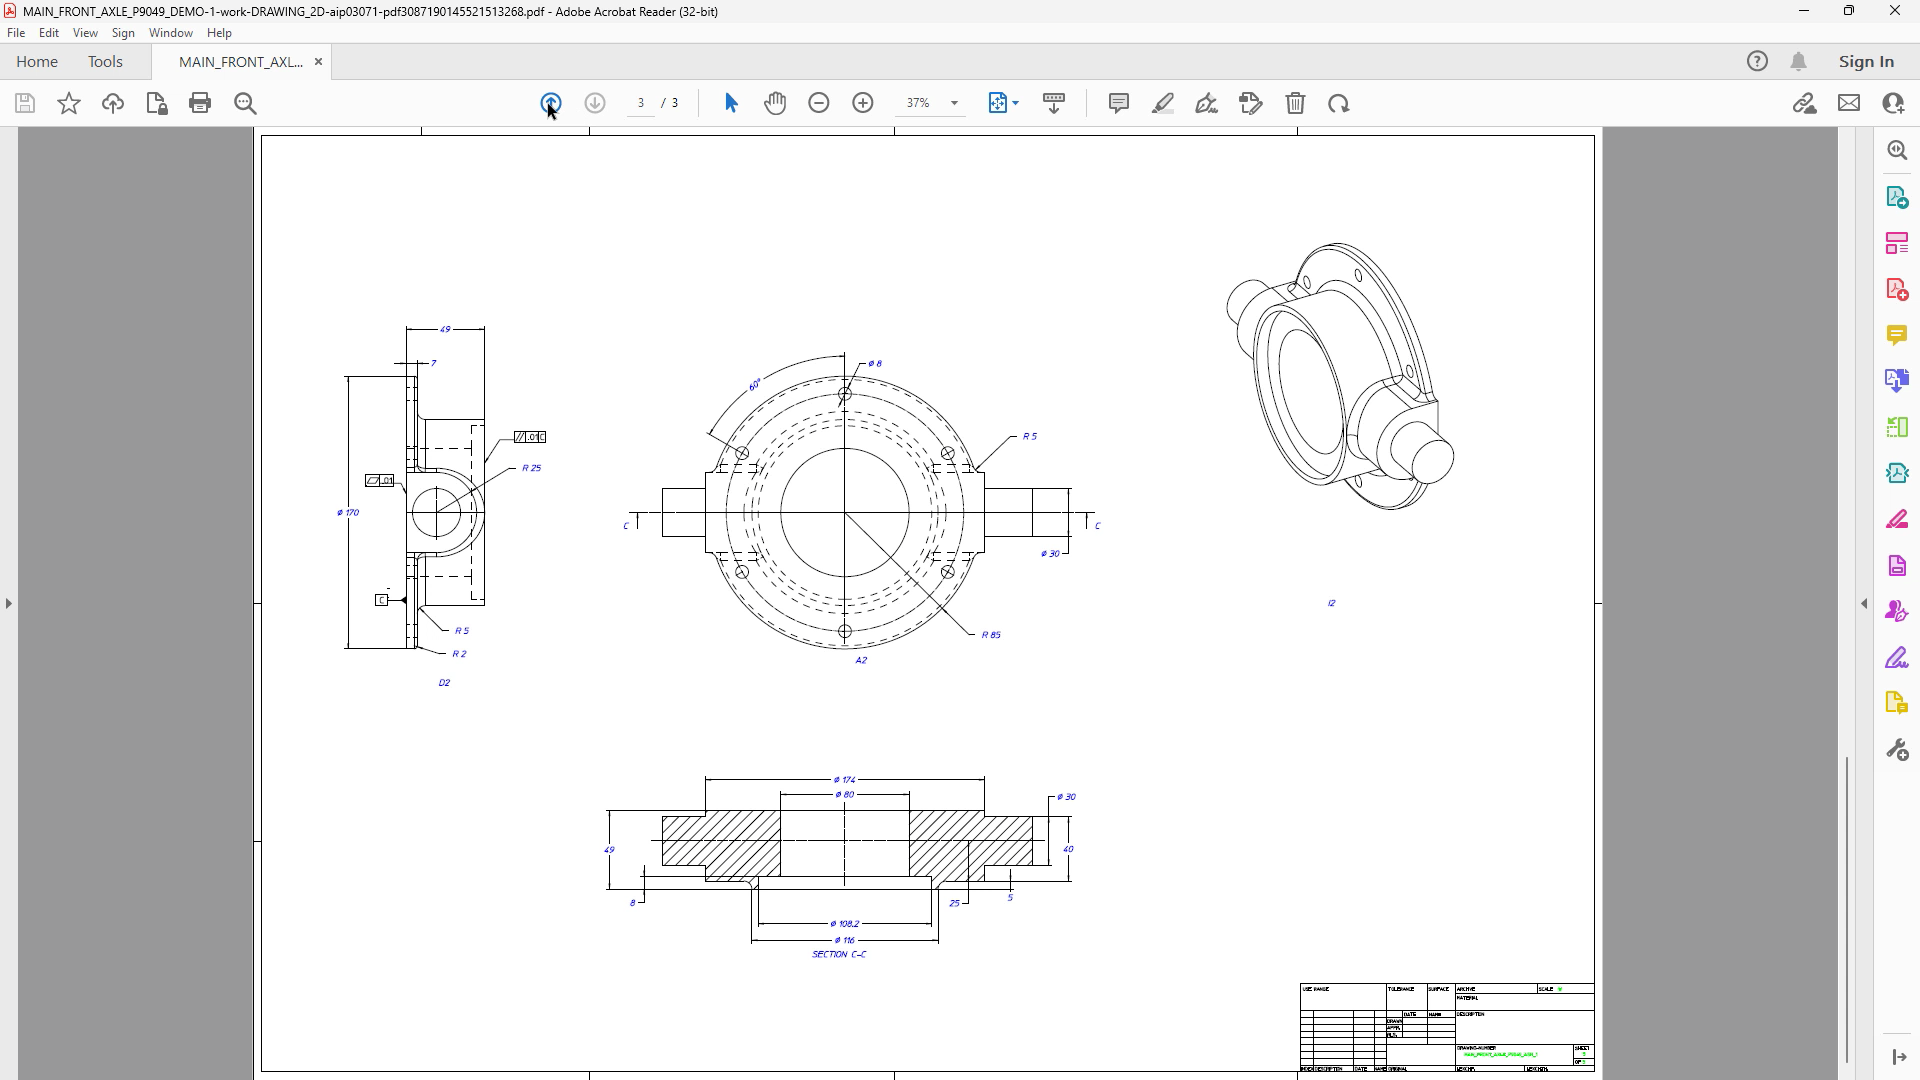Add a comment sticky note
This screenshot has height=1080, width=1920.
[x=1119, y=103]
